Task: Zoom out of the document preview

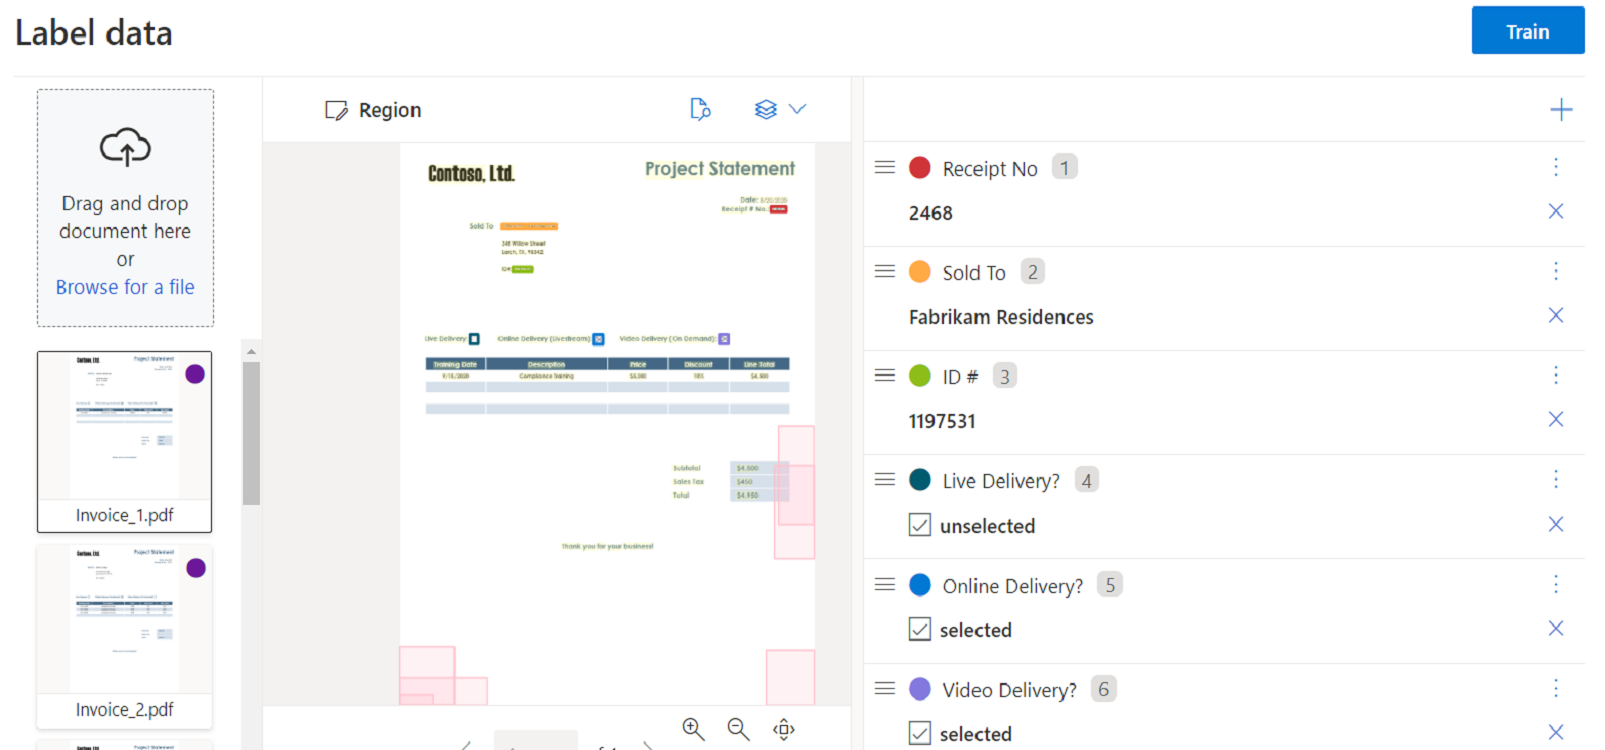Action: pos(738,729)
